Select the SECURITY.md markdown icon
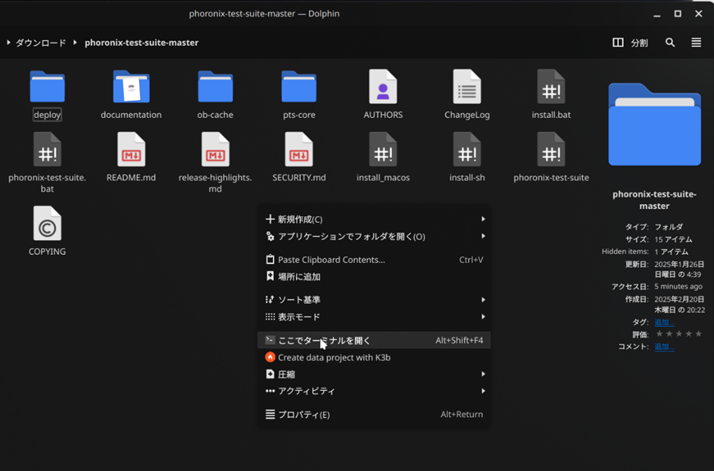 [299, 149]
